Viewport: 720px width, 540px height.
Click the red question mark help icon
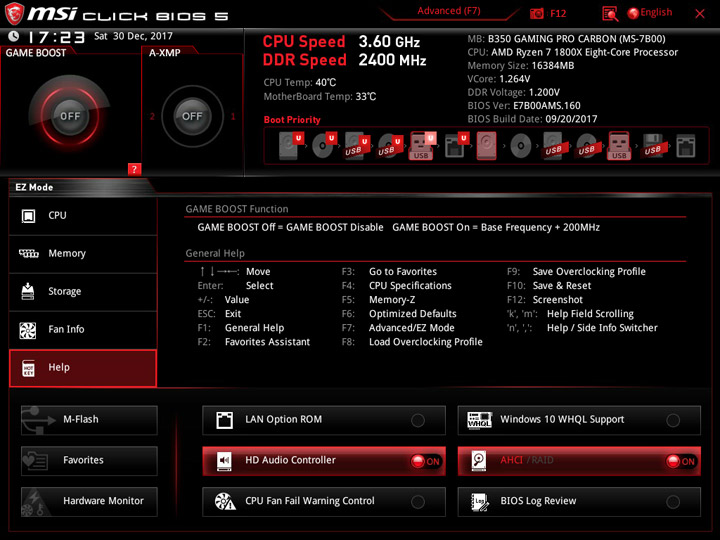[134, 169]
